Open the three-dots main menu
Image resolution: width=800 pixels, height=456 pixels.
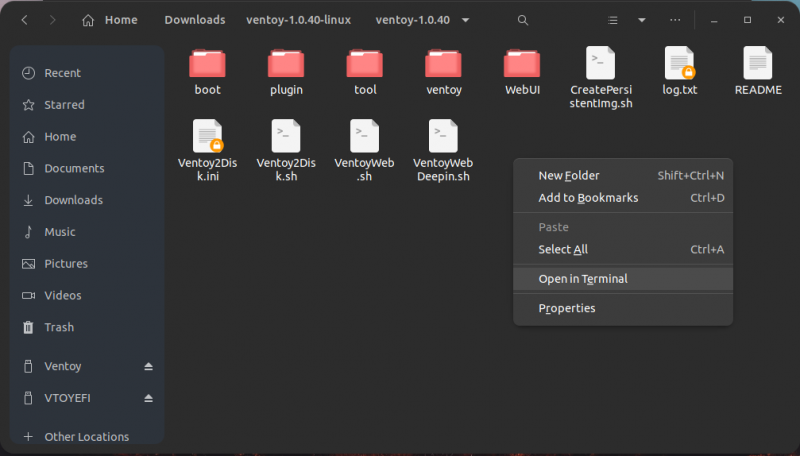pyautogui.click(x=675, y=20)
